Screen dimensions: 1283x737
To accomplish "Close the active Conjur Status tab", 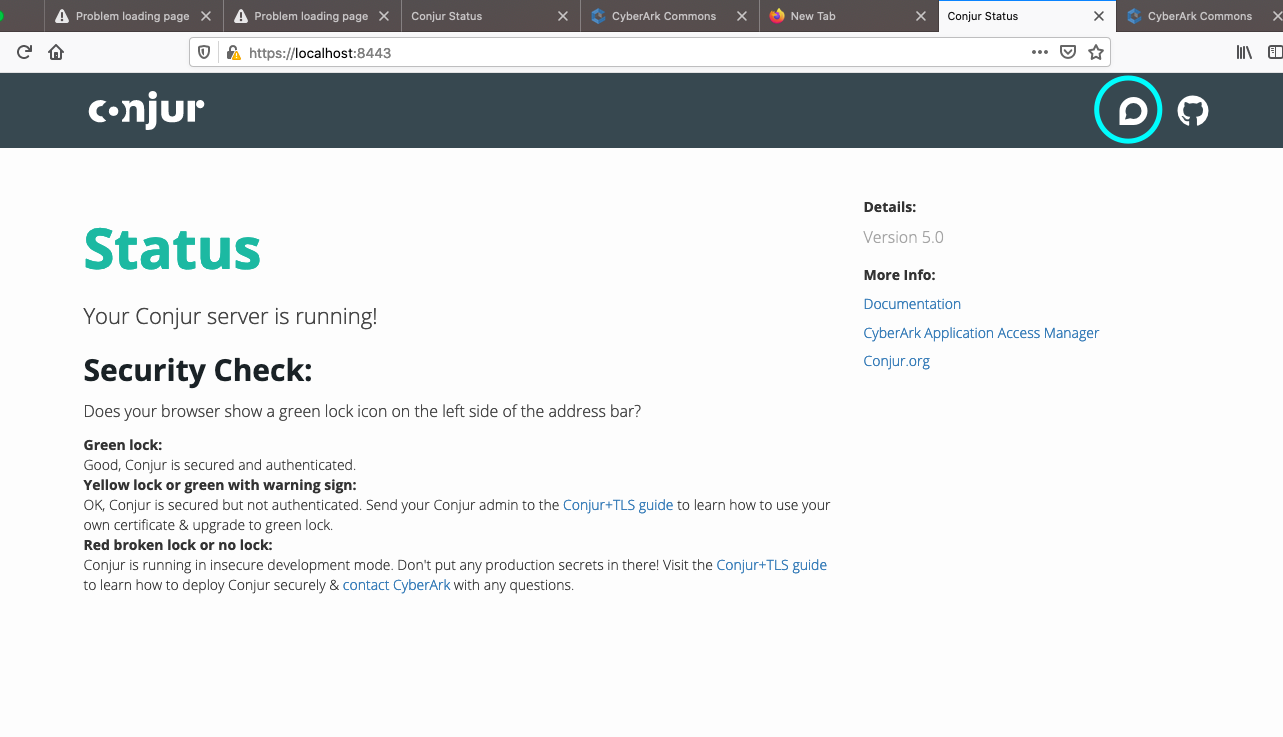I will (x=1099, y=16).
